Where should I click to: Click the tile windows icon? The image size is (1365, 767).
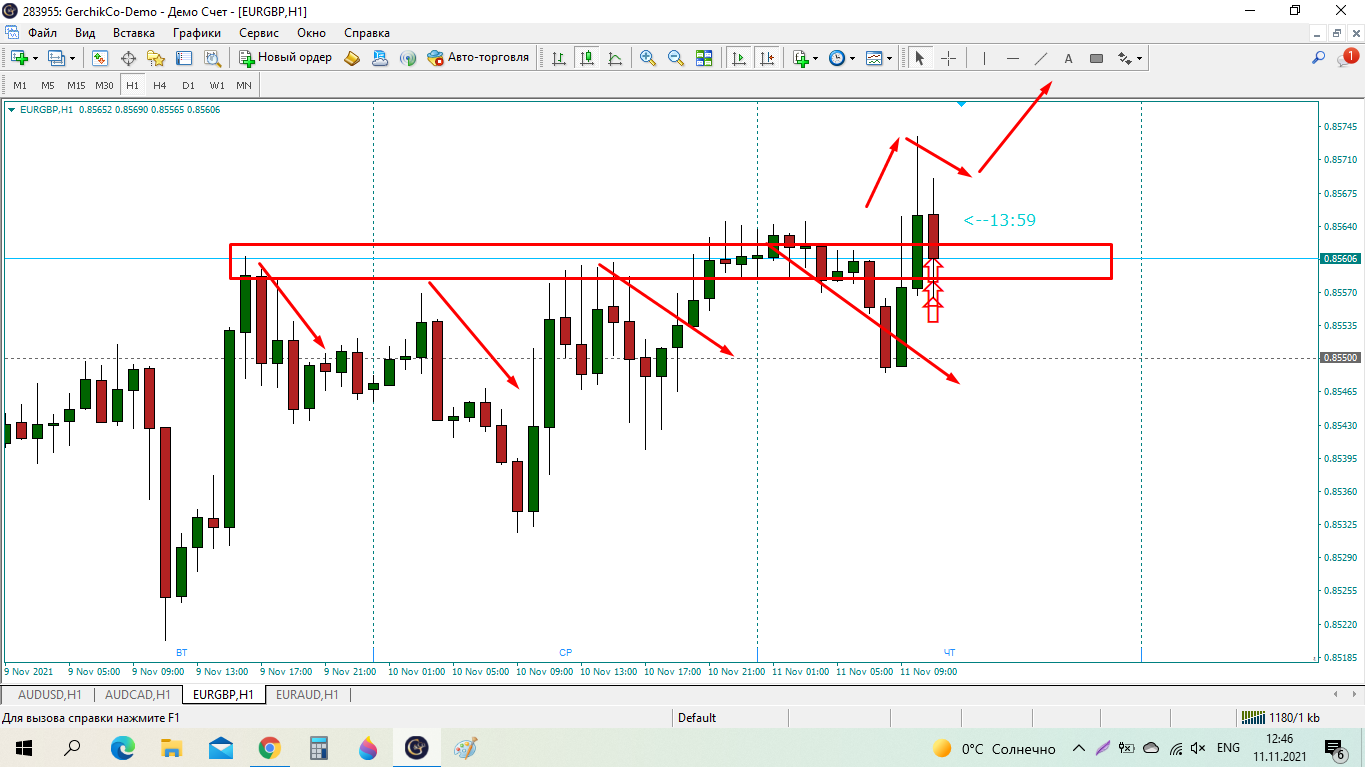coord(704,58)
